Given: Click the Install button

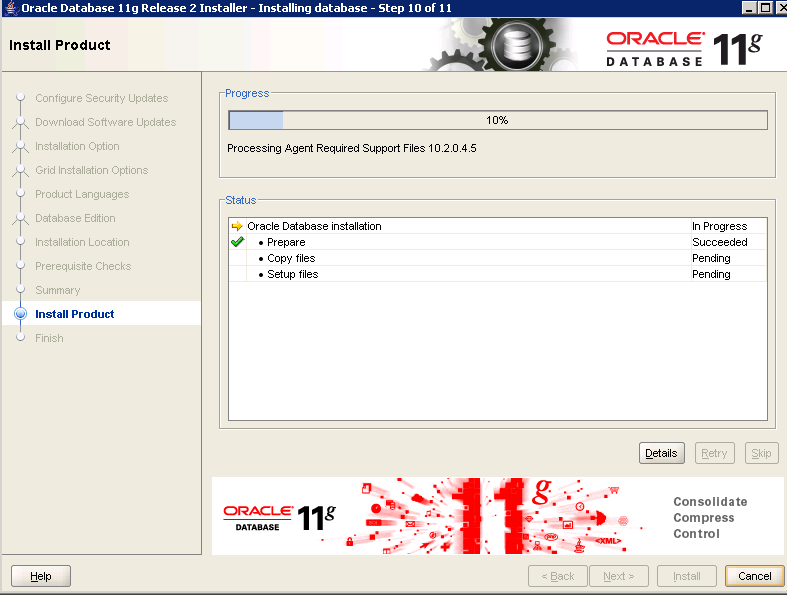Looking at the screenshot, I should coord(687,576).
